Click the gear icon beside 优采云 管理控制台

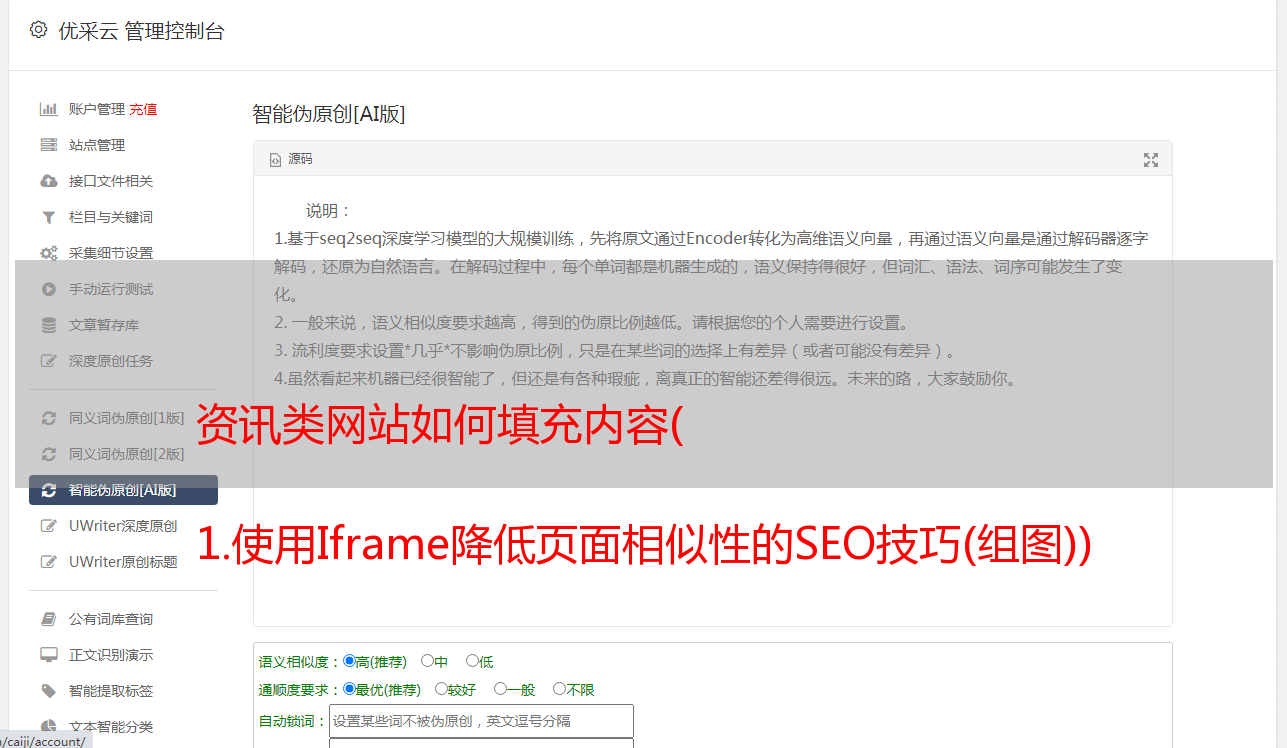(x=38, y=30)
